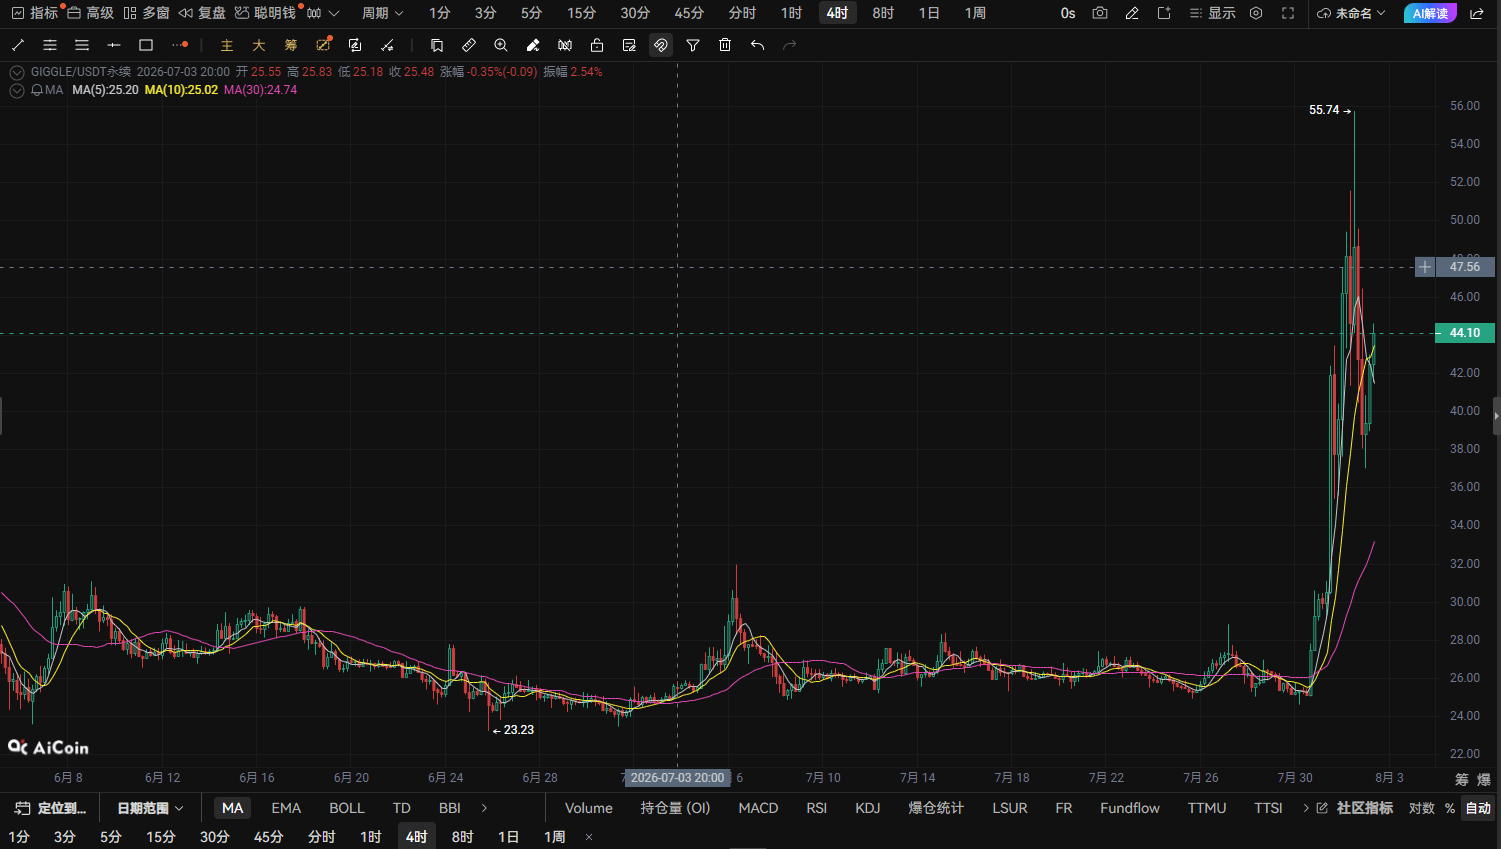The image size is (1501, 849).
Task: Open the 指标 indicators panel
Action: pyautogui.click(x=35, y=13)
